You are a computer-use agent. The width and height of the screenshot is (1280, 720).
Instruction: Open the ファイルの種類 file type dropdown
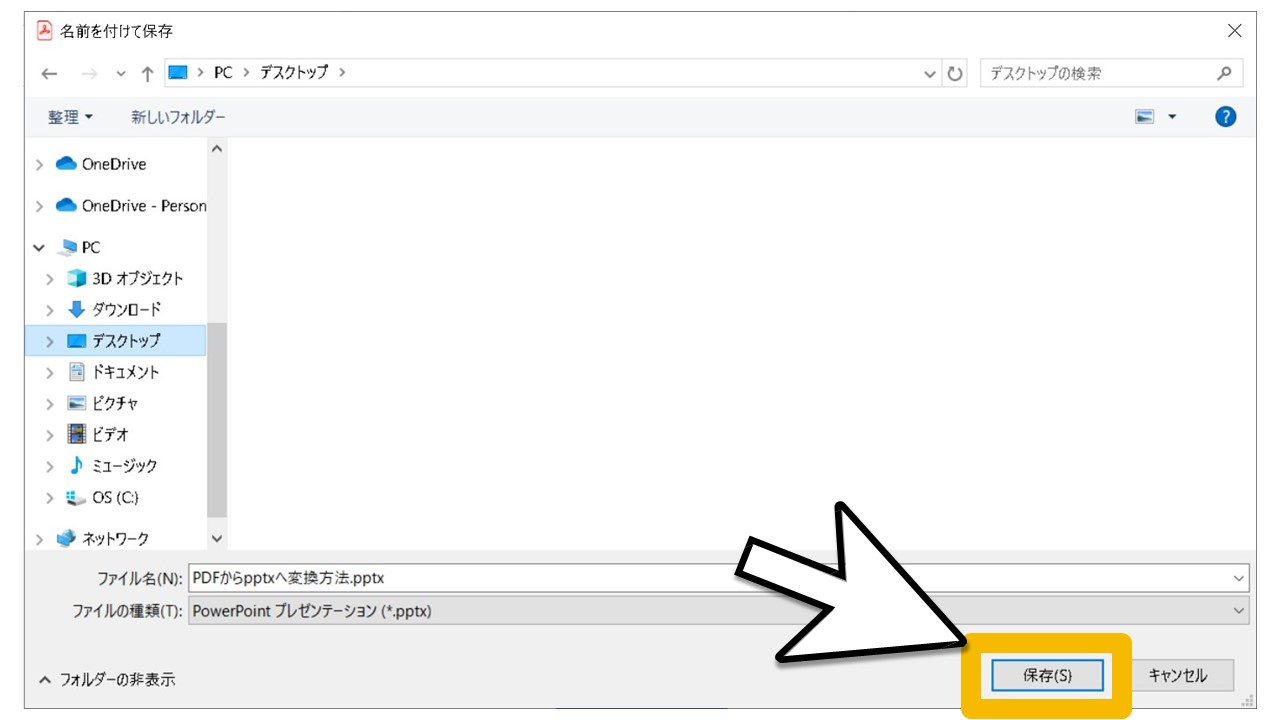coord(1237,610)
